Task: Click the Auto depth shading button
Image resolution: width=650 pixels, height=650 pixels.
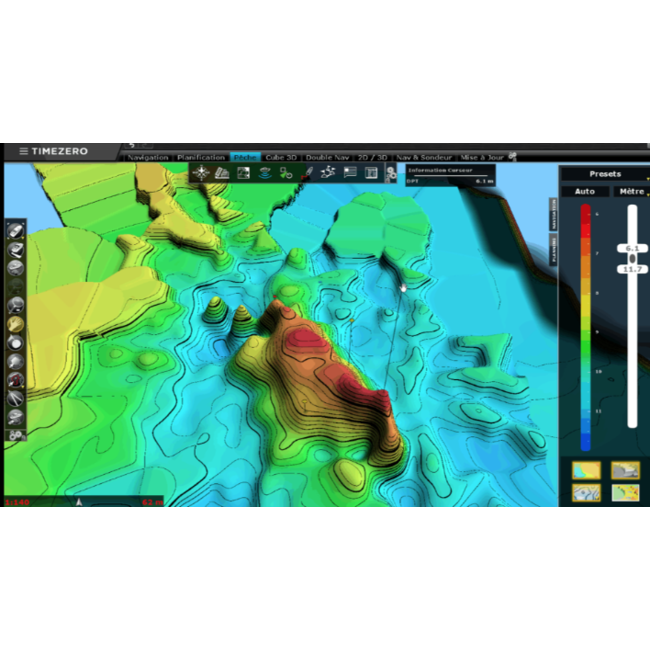Action: coord(585,192)
